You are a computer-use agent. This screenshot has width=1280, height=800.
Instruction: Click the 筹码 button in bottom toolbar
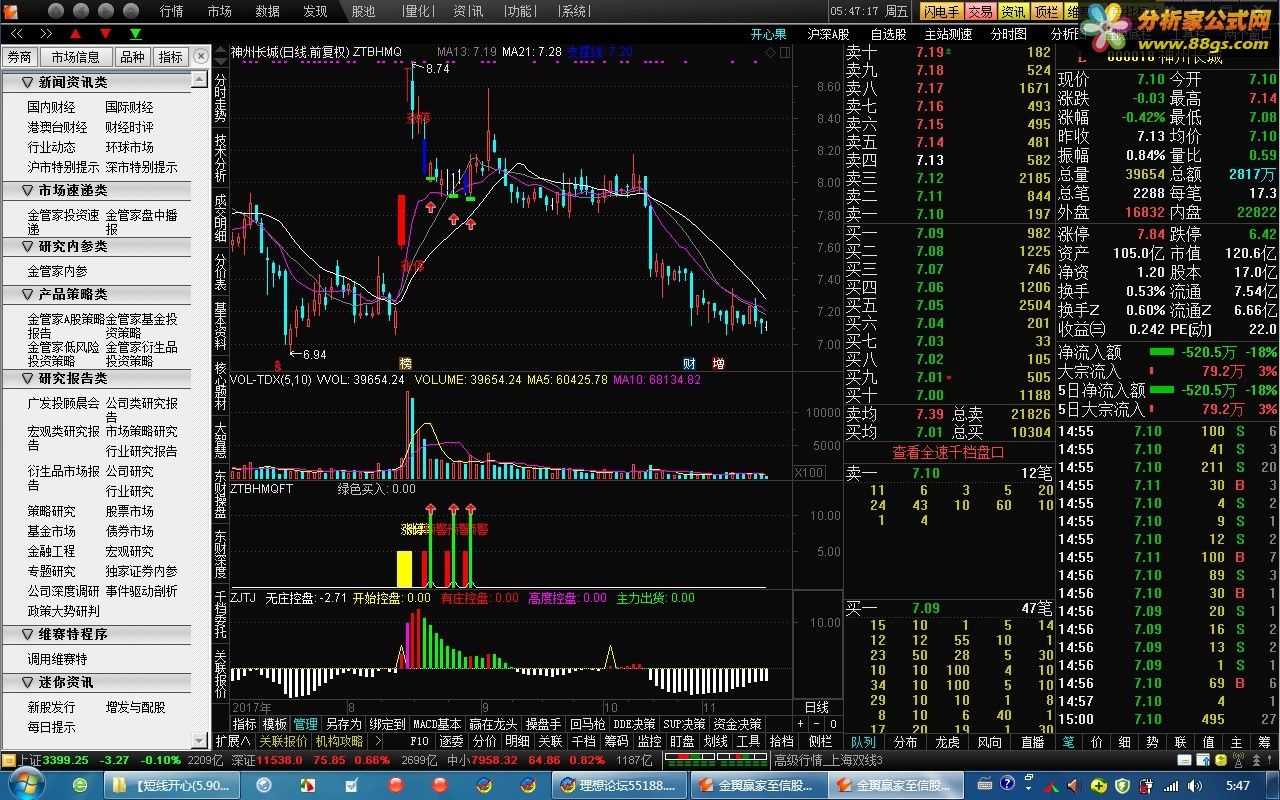coord(617,741)
